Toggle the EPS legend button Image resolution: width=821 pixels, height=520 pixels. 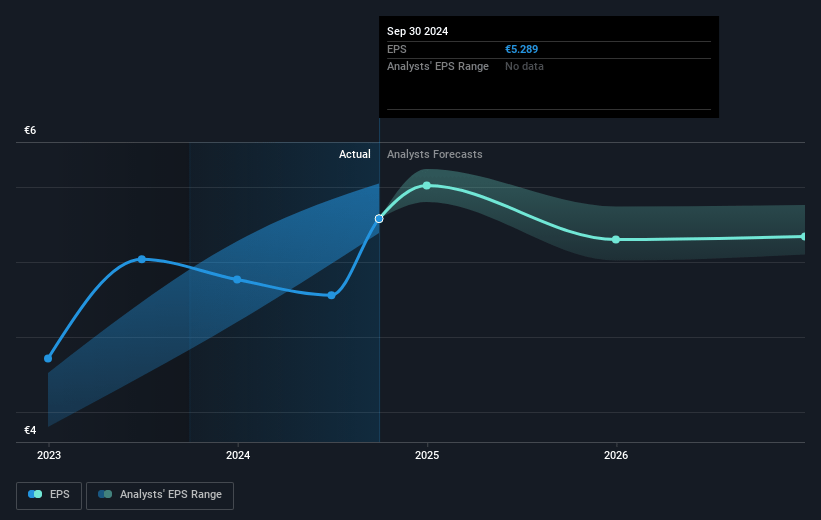49,495
